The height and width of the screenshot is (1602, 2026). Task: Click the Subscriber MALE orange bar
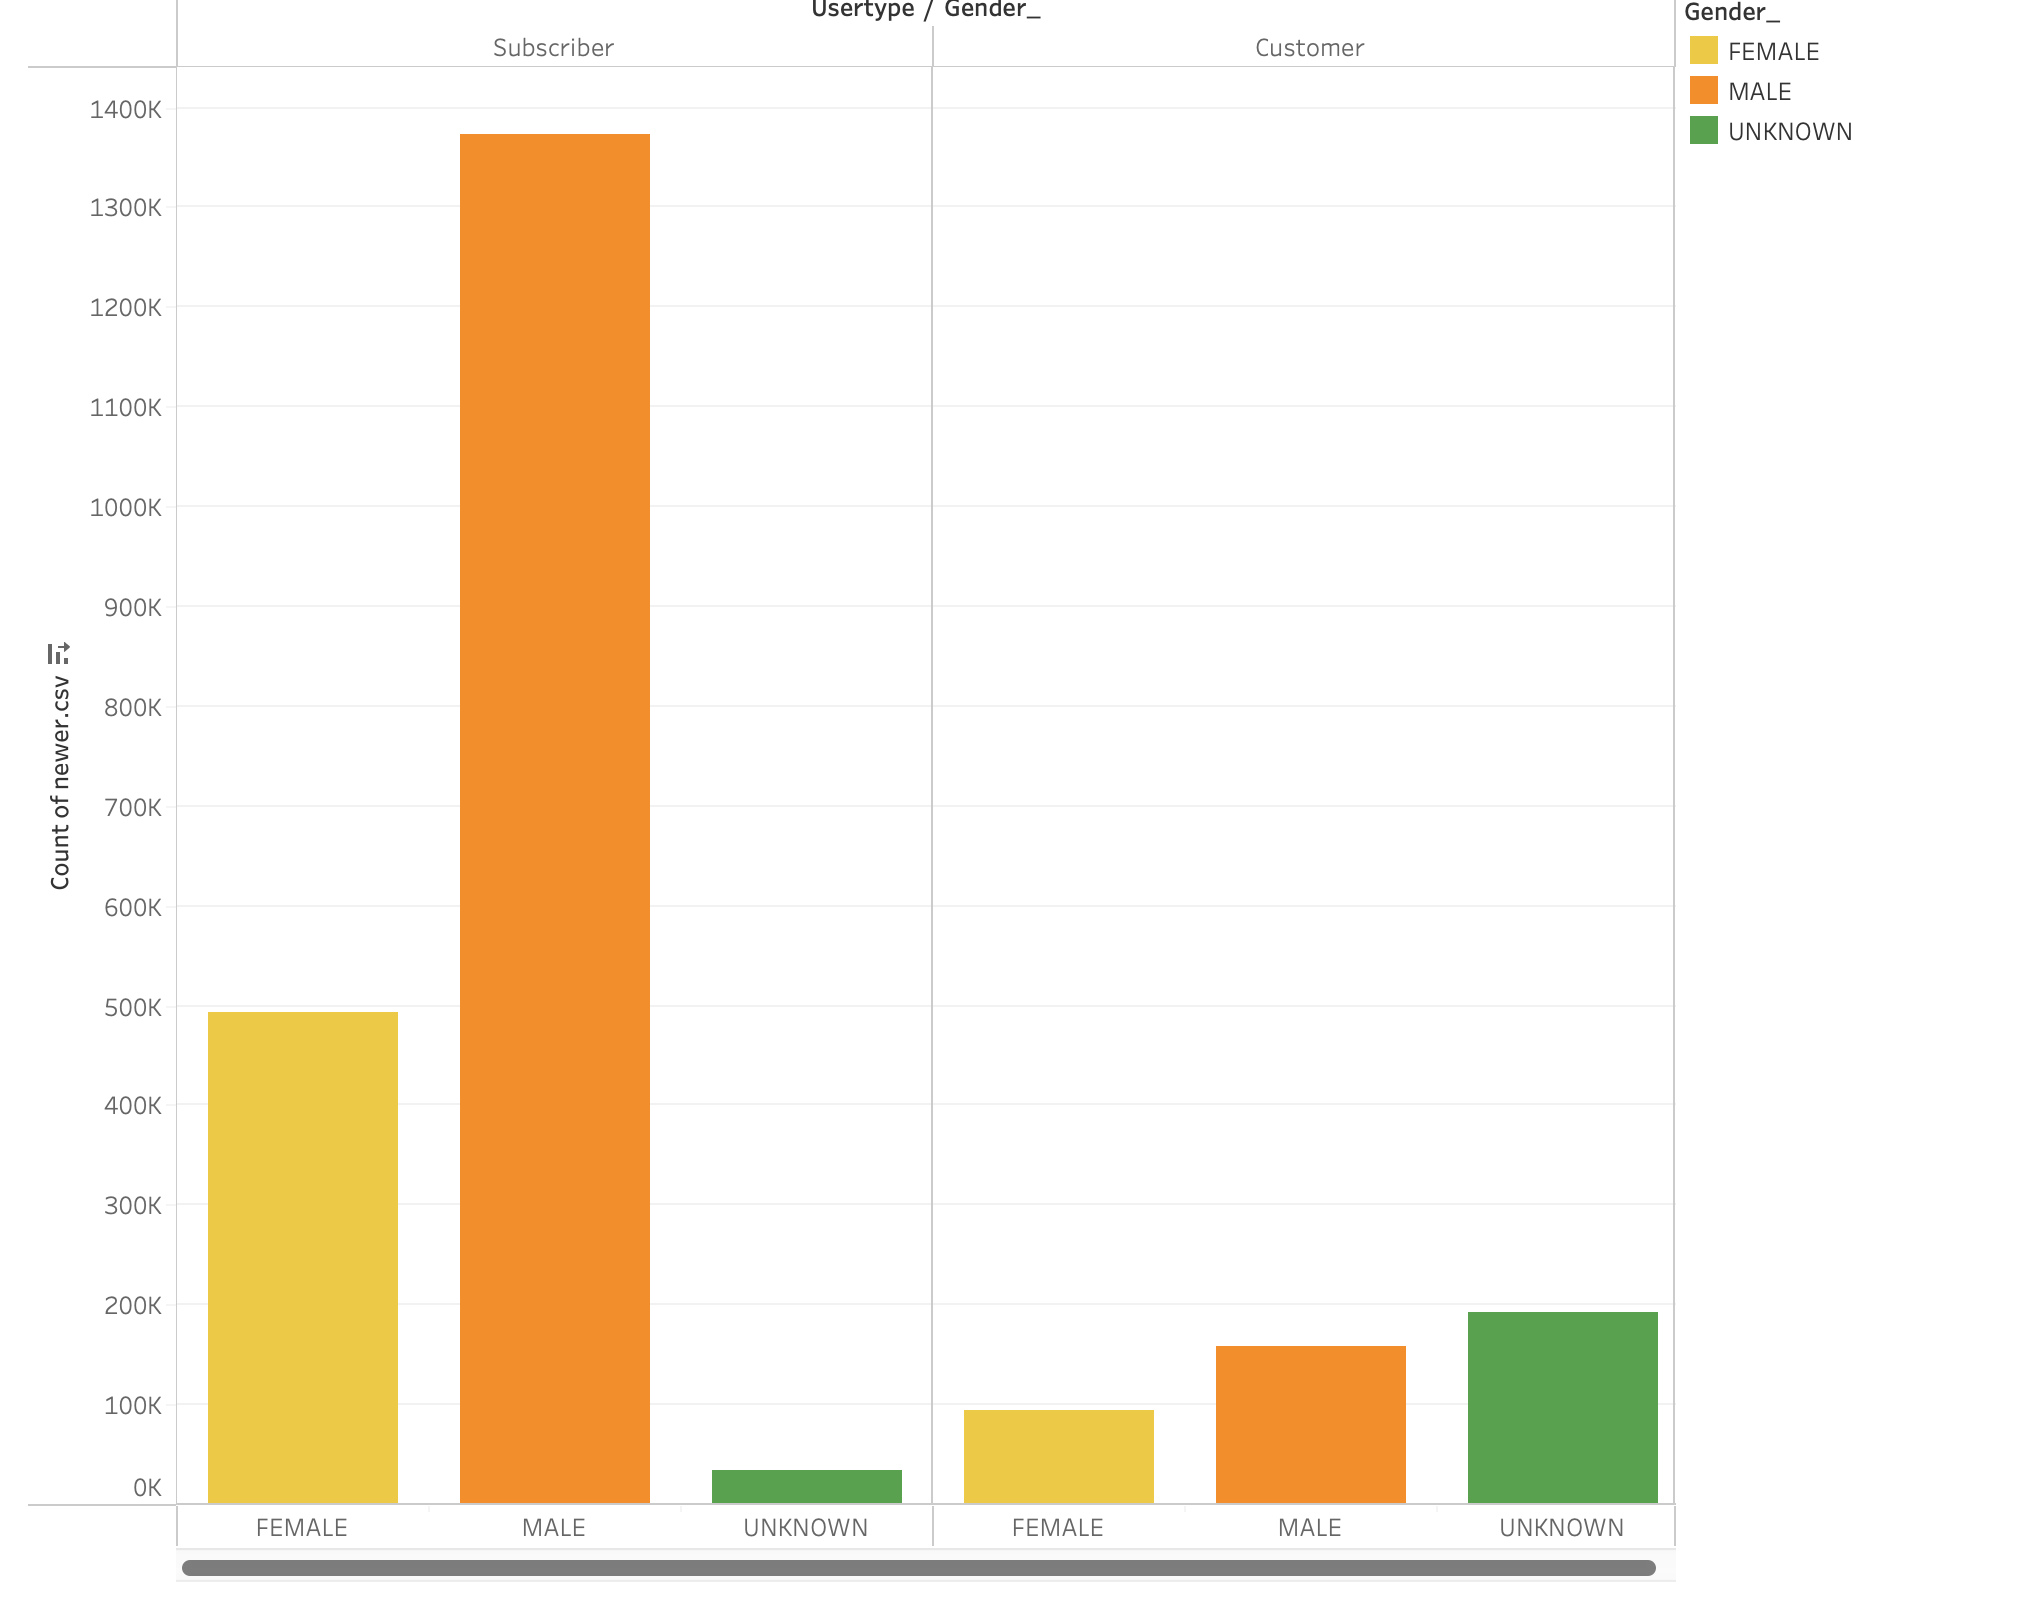pos(554,818)
